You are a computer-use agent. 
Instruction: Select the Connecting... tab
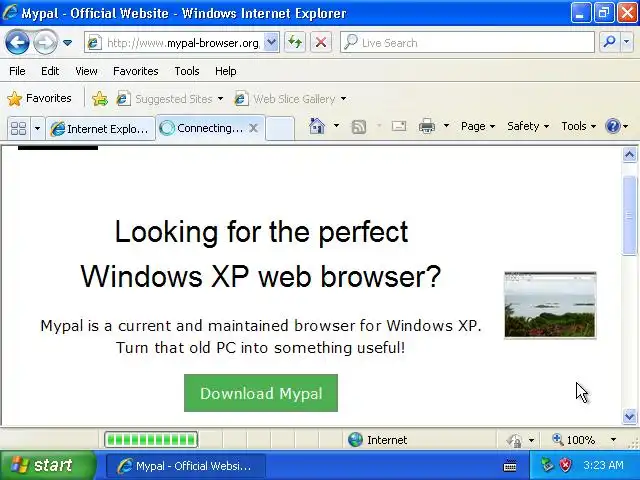(202, 128)
